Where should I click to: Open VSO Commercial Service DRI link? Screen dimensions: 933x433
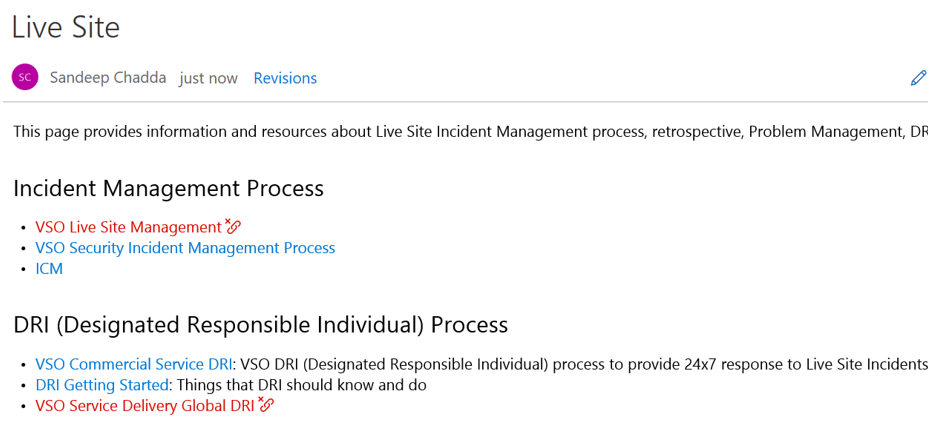[133, 364]
